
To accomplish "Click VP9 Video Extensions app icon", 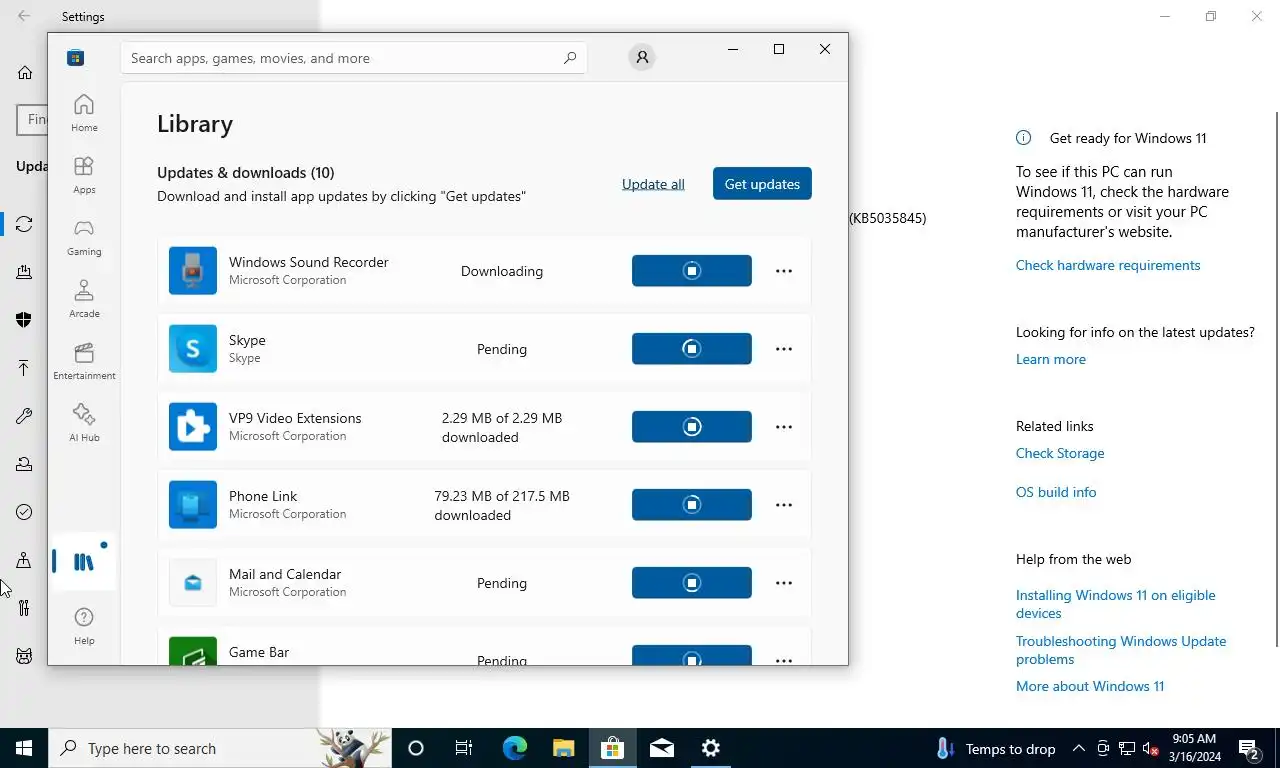I will [x=193, y=427].
